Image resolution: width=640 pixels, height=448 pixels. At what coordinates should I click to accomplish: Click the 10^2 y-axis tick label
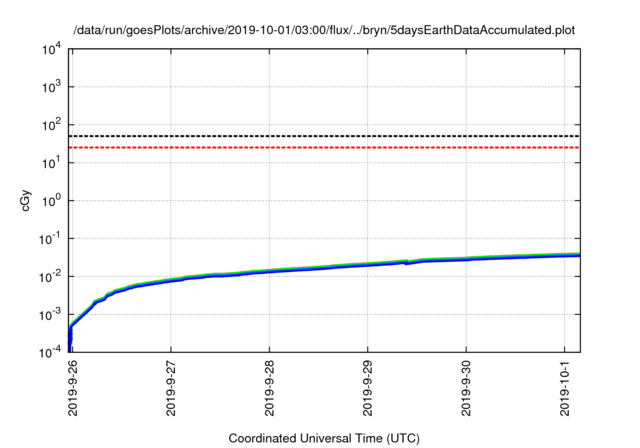52,125
